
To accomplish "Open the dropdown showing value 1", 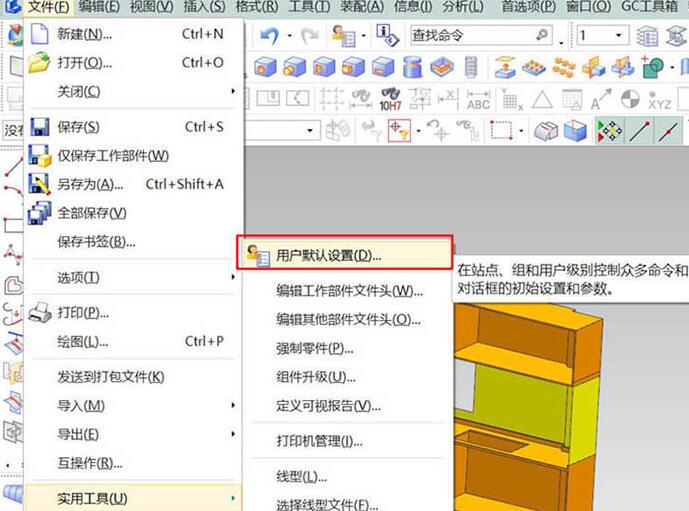I will pos(620,36).
